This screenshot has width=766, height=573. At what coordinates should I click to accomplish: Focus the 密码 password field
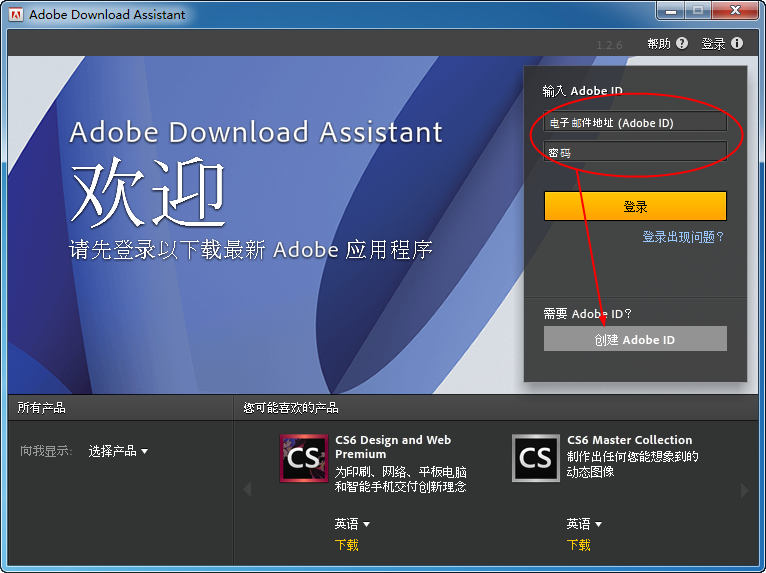tap(635, 152)
